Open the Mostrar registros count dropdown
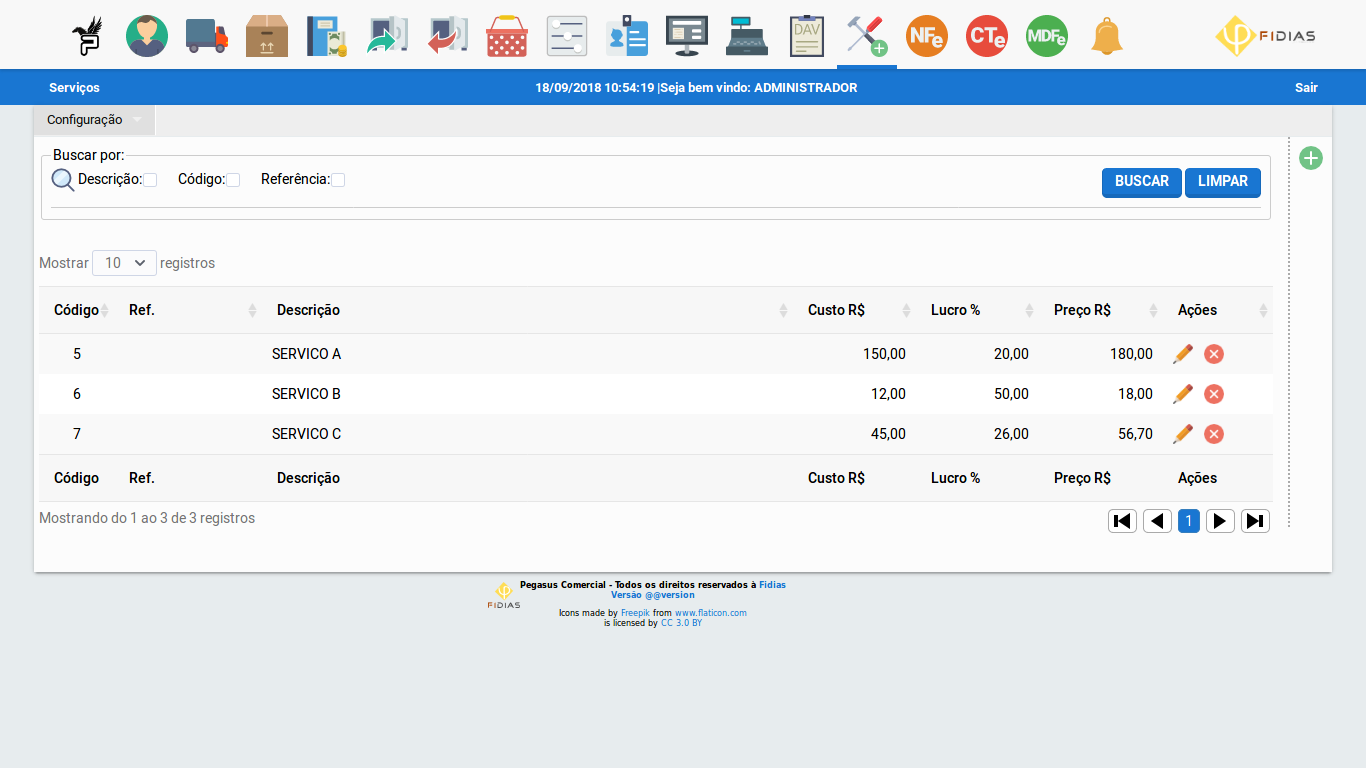 tap(124, 263)
